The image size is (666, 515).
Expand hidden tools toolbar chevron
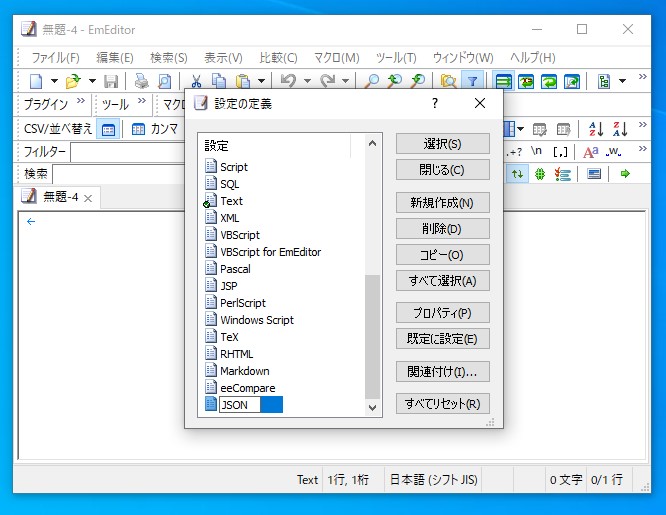tap(141, 101)
